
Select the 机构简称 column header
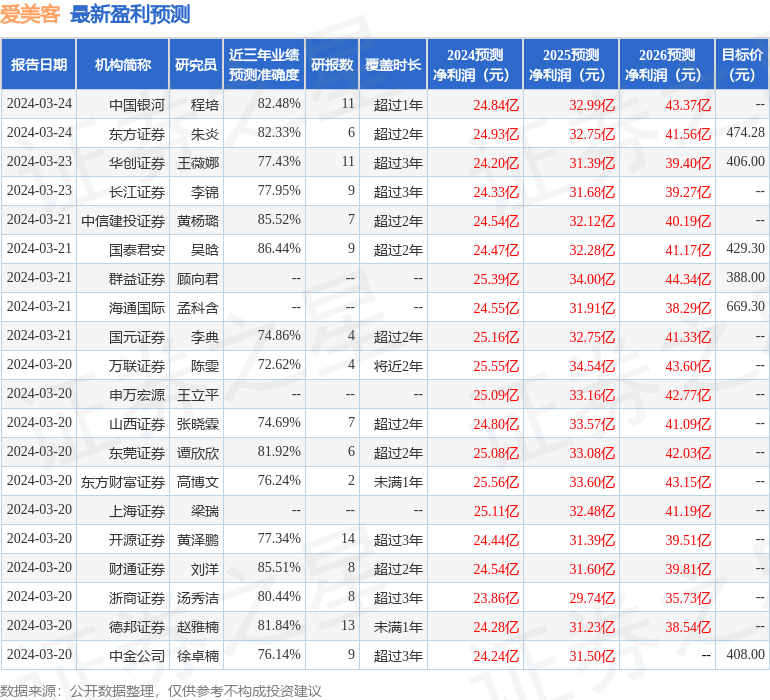coord(123,65)
